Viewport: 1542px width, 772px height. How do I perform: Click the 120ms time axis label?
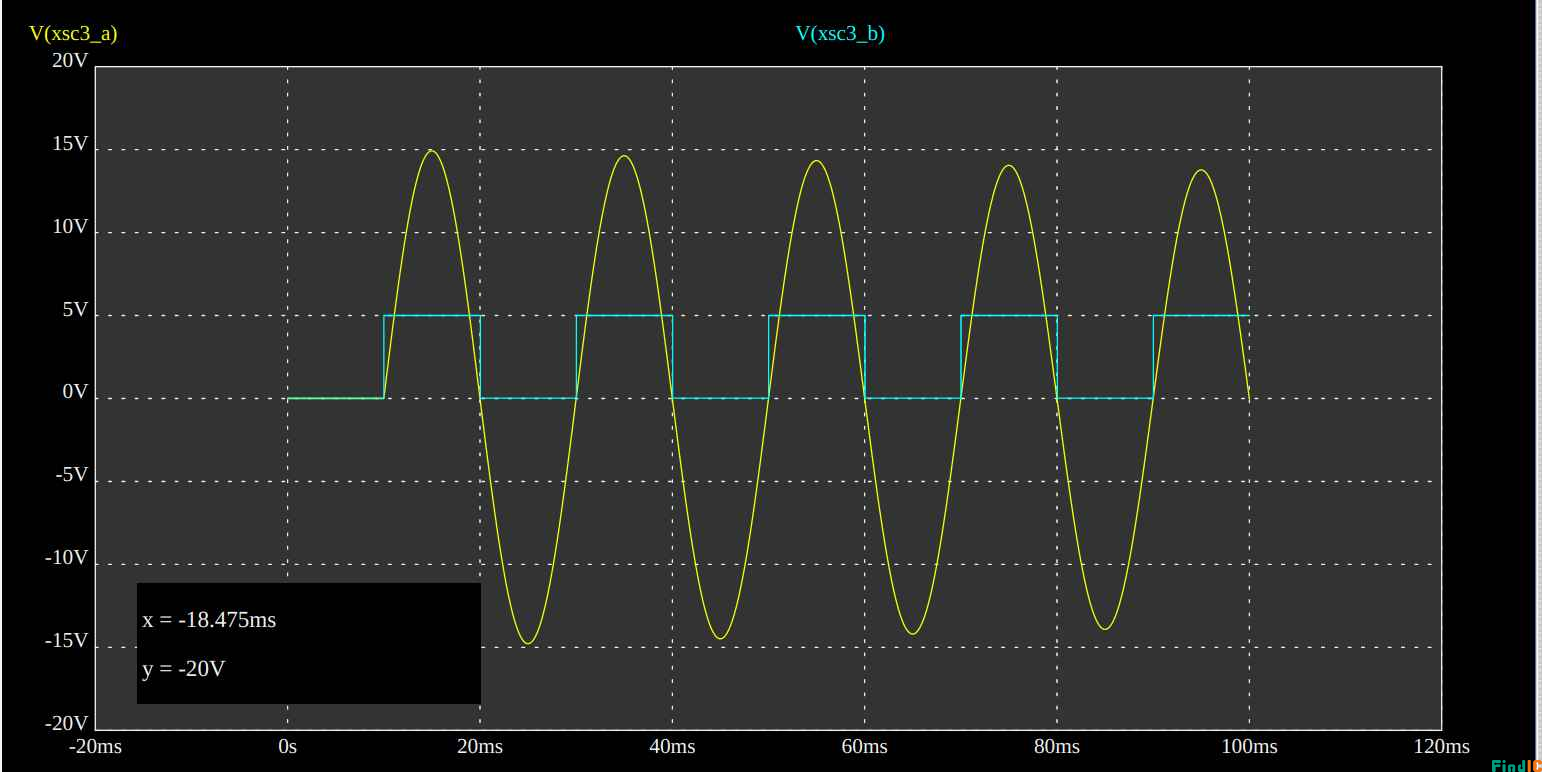pyautogui.click(x=1441, y=747)
